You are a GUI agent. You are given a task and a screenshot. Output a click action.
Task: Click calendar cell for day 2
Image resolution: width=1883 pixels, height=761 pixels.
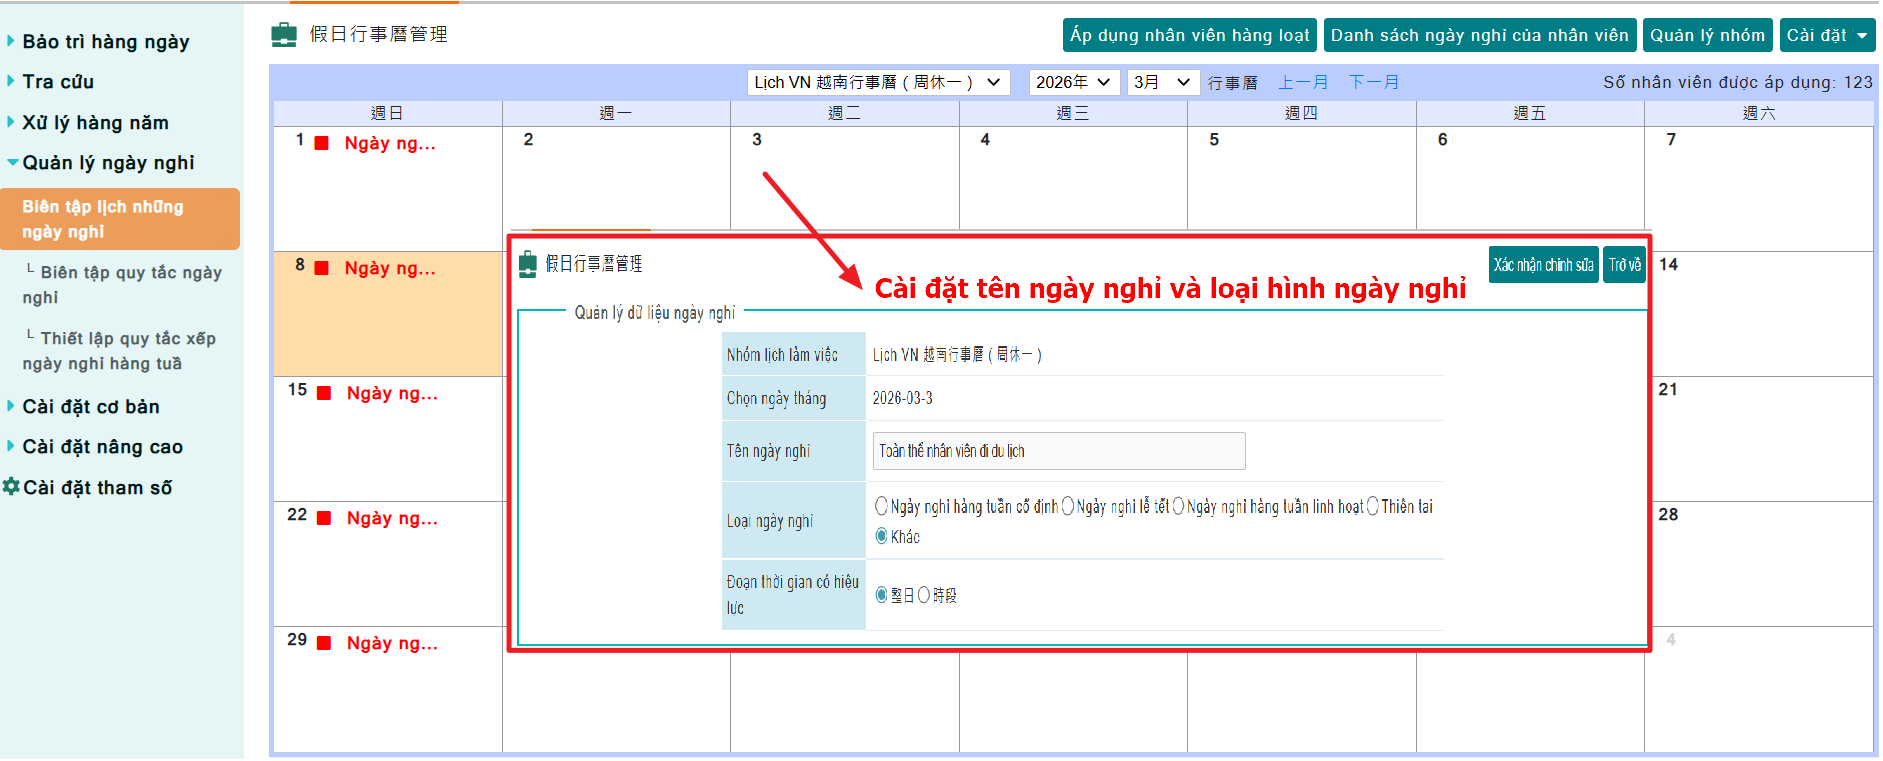coord(616,178)
